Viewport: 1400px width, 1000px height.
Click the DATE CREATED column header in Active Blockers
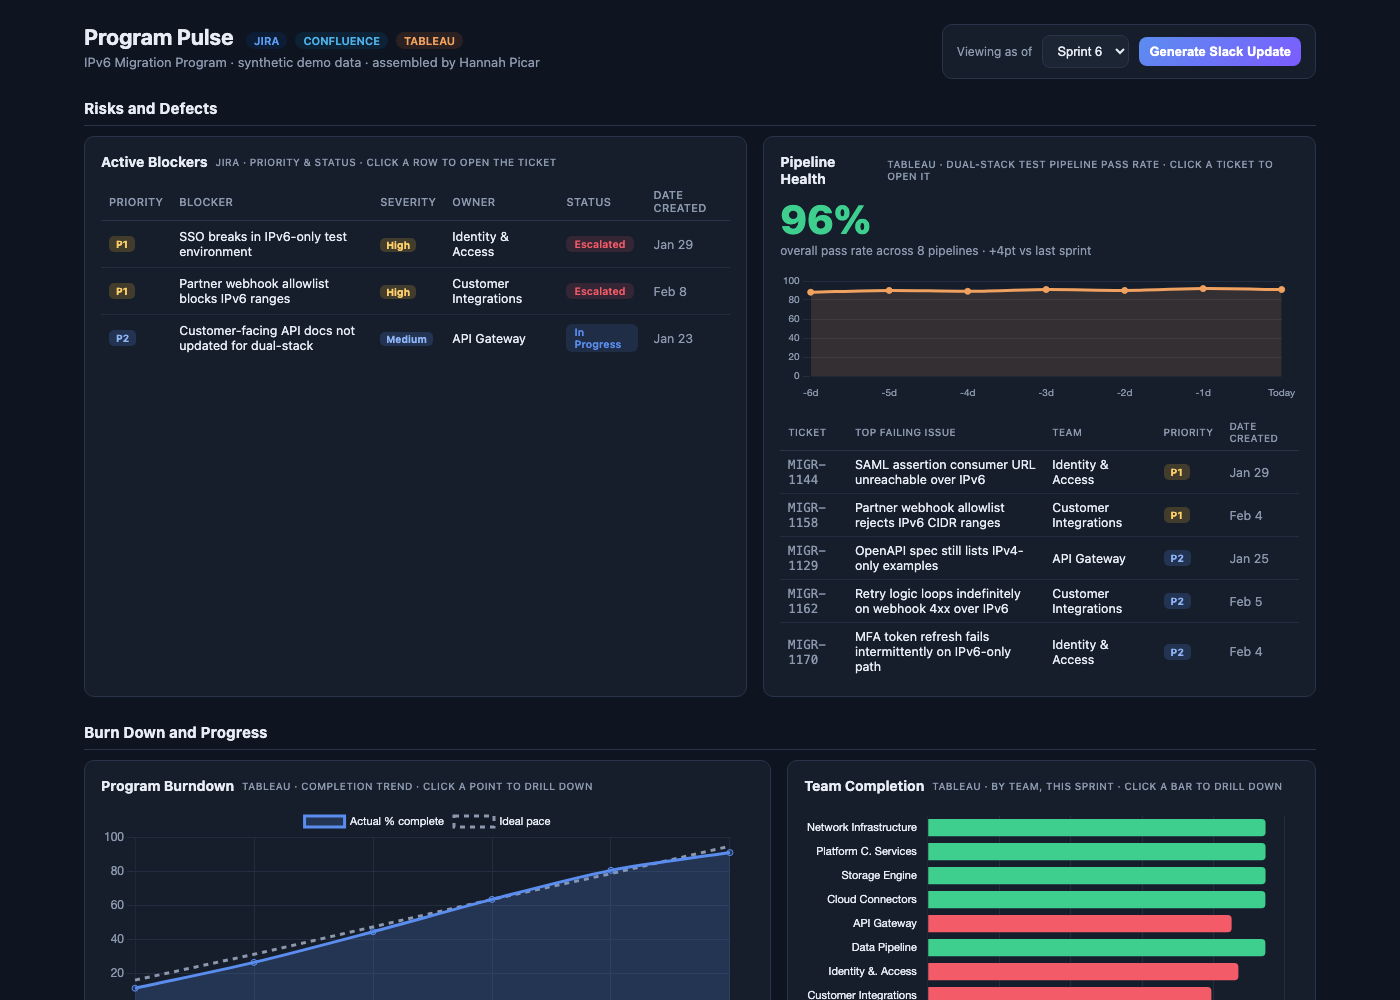click(680, 201)
